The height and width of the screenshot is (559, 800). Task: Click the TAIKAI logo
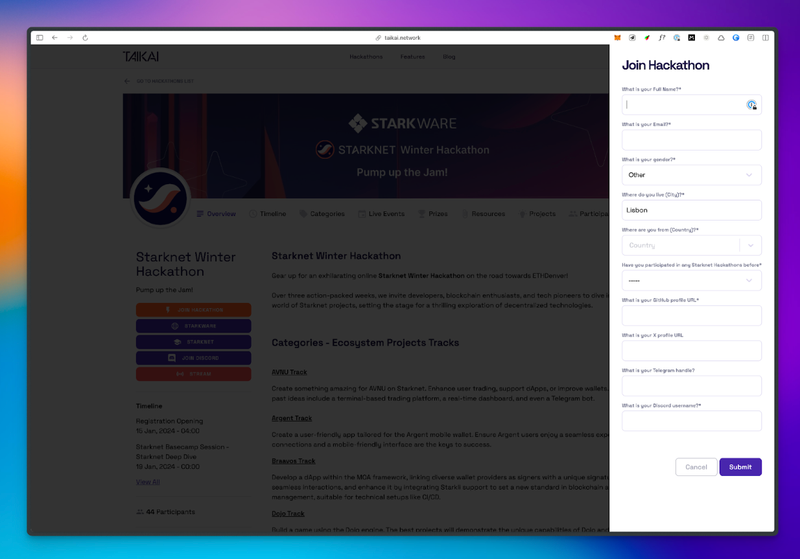tap(139, 57)
